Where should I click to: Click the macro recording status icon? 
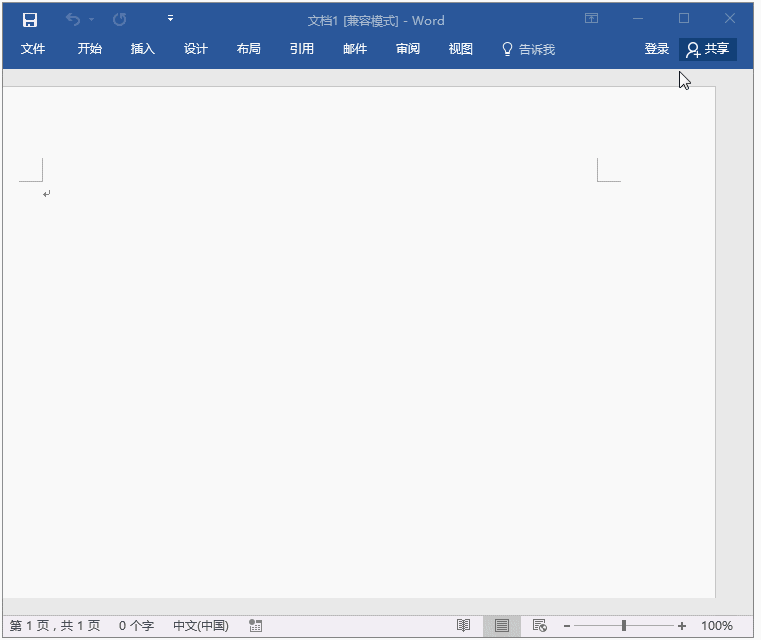[x=256, y=625]
